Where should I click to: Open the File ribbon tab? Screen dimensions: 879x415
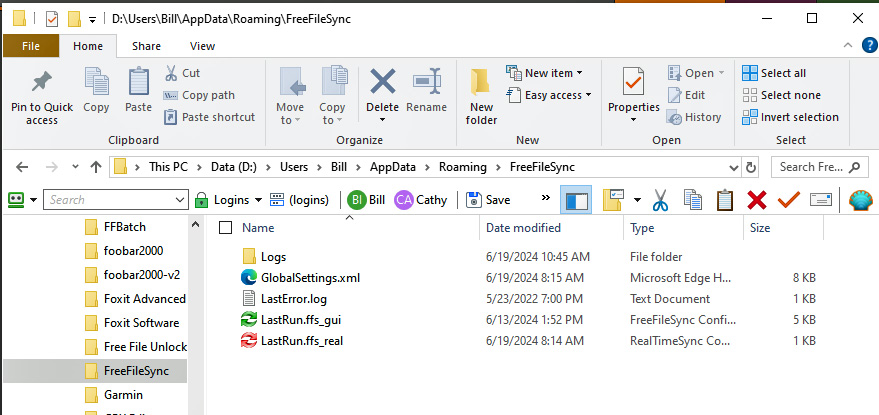click(31, 46)
